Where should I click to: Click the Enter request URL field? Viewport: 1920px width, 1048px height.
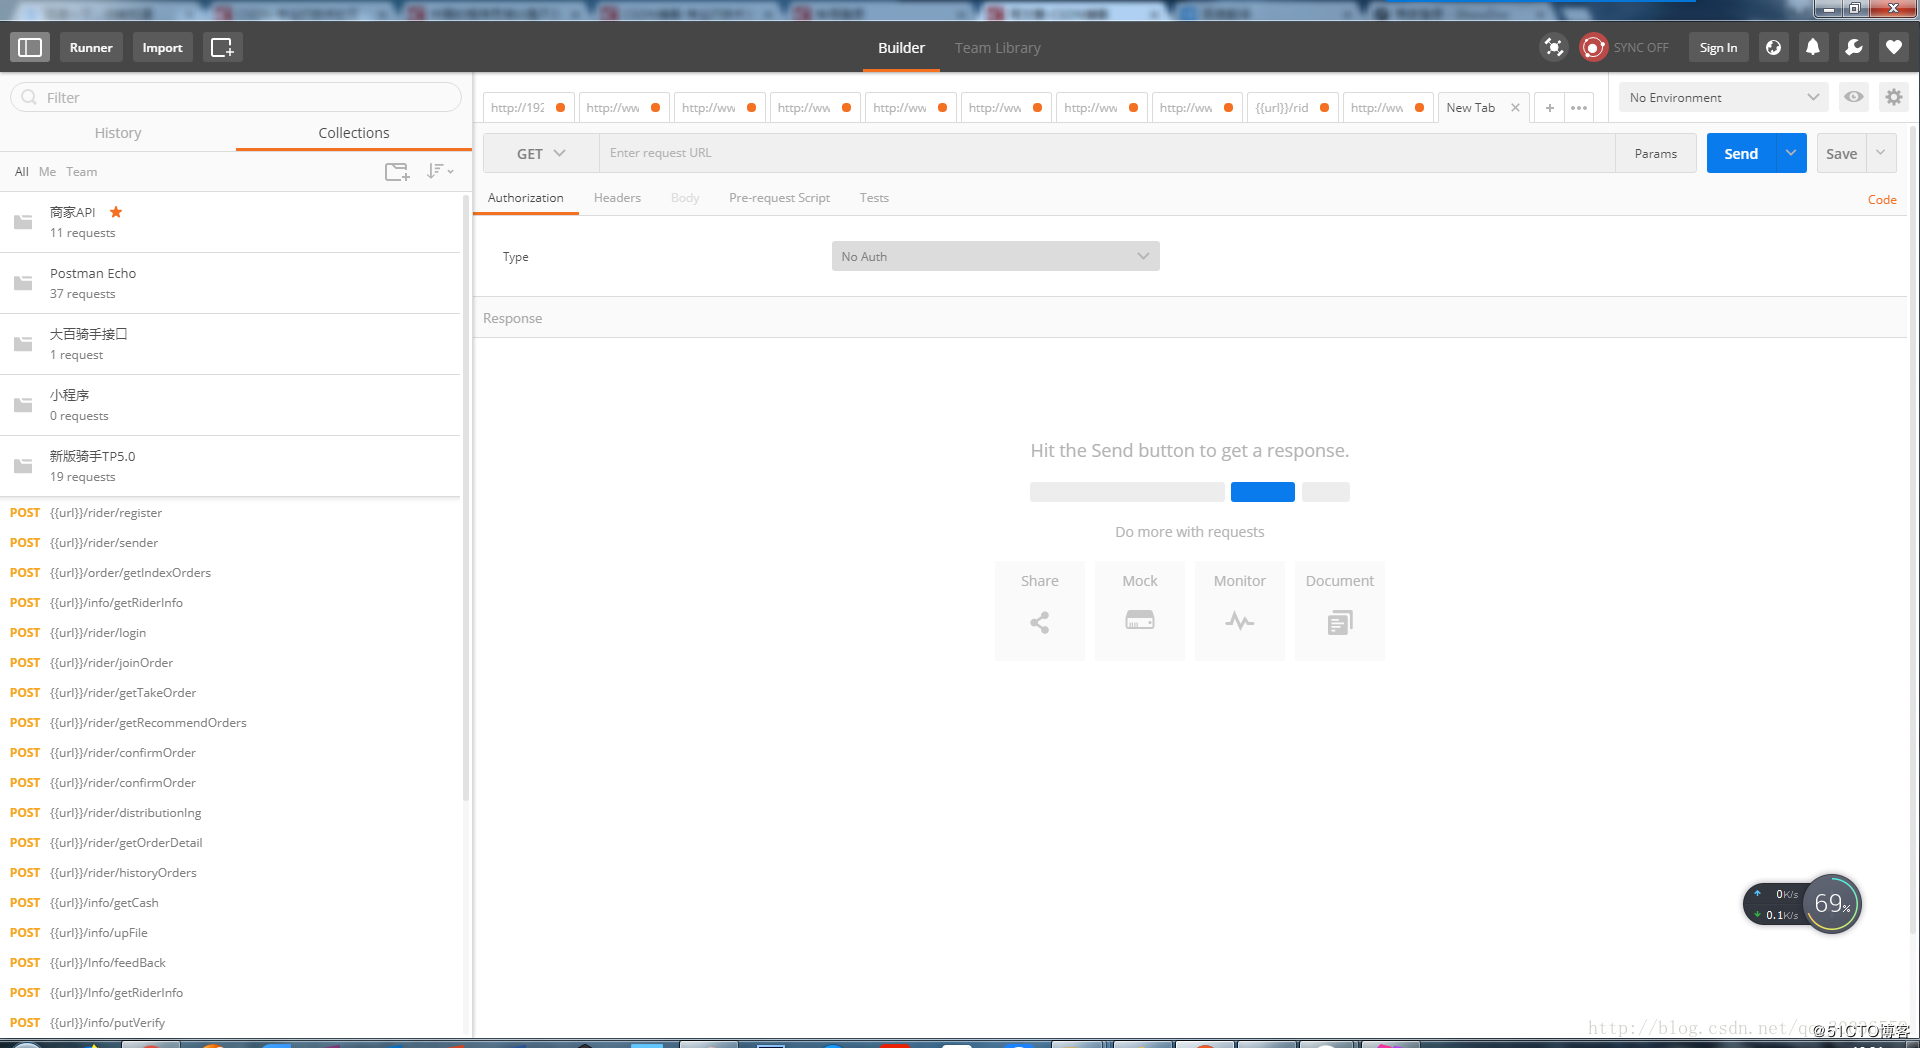click(x=1107, y=153)
